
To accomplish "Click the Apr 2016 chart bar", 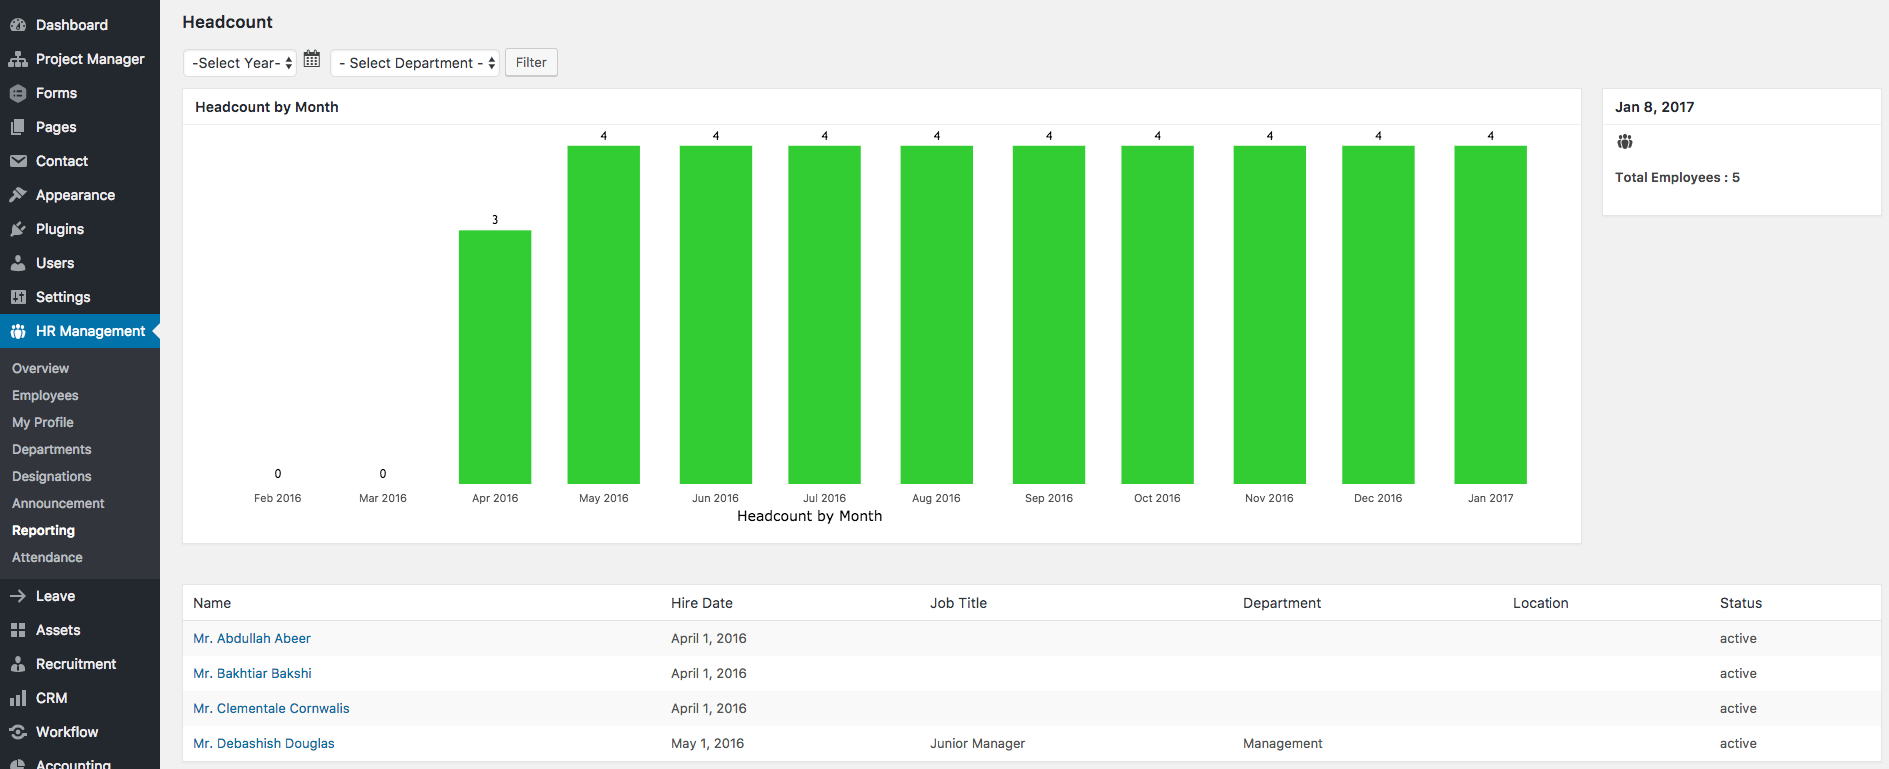I will pos(495,357).
